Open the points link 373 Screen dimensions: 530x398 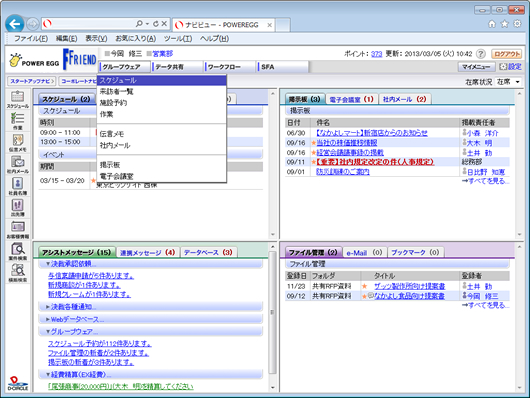tap(377, 54)
